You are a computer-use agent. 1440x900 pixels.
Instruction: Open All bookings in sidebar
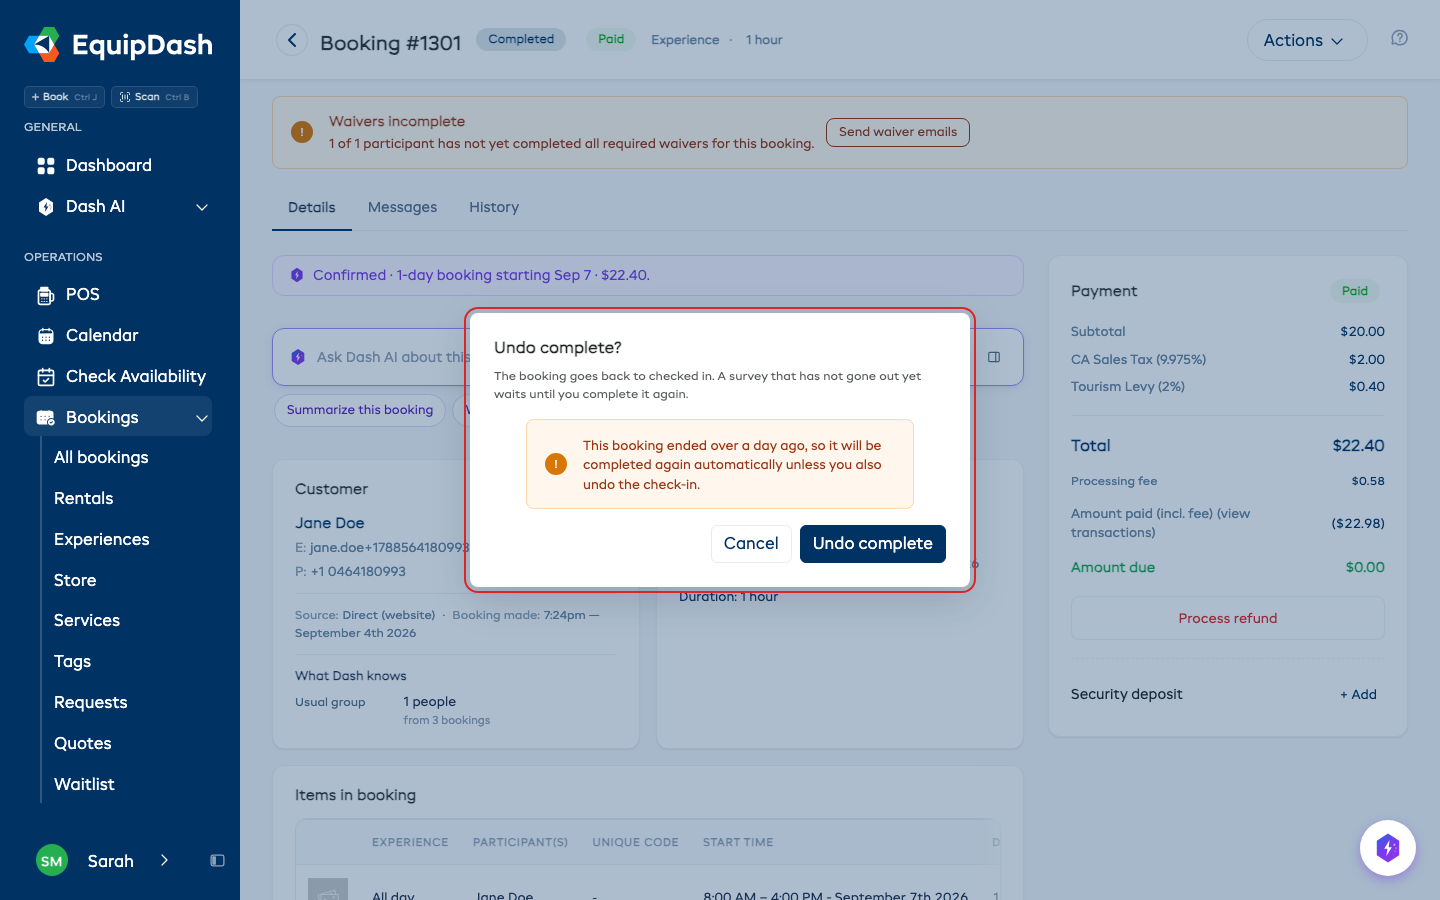pos(101,457)
